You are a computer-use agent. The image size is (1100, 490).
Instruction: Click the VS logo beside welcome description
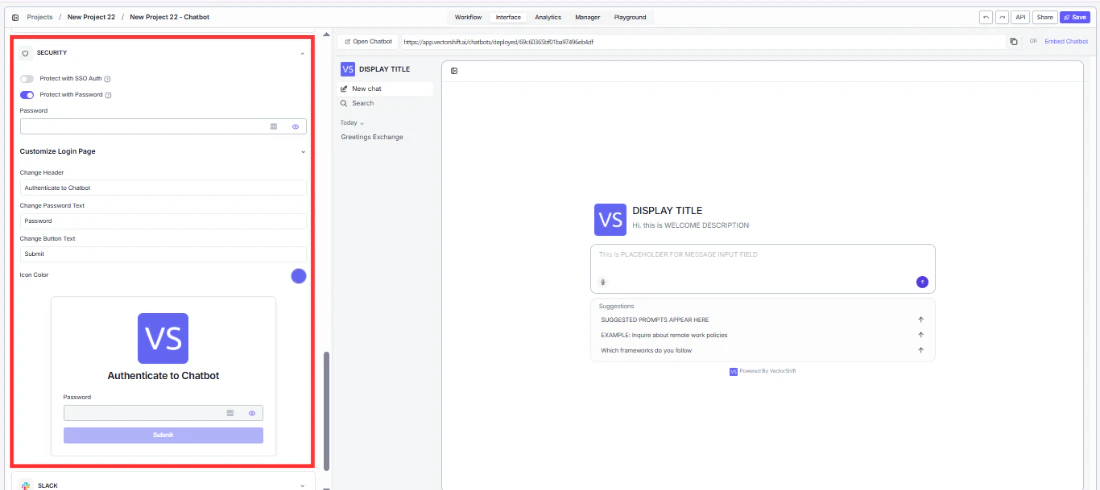[x=610, y=220]
